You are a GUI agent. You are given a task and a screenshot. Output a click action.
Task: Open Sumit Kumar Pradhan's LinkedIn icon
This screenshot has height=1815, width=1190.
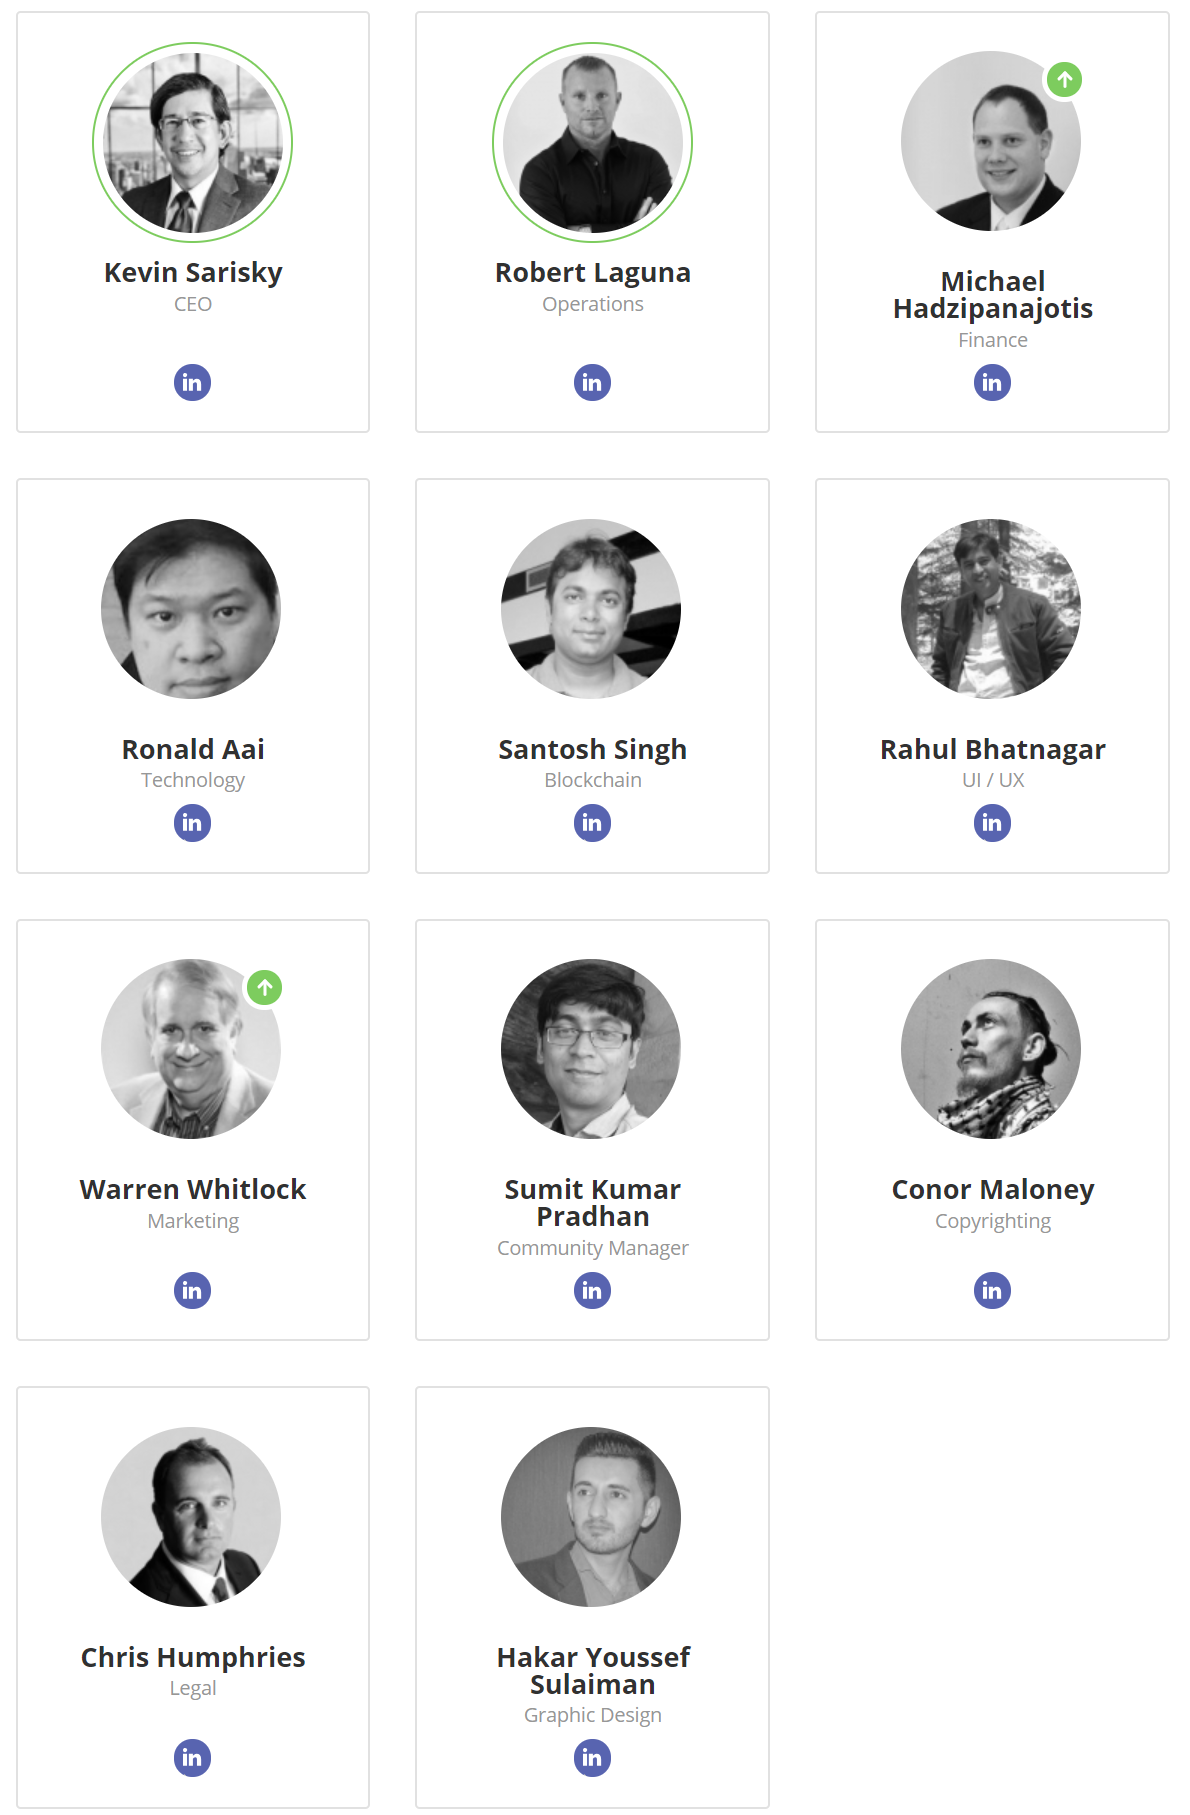tap(592, 1290)
